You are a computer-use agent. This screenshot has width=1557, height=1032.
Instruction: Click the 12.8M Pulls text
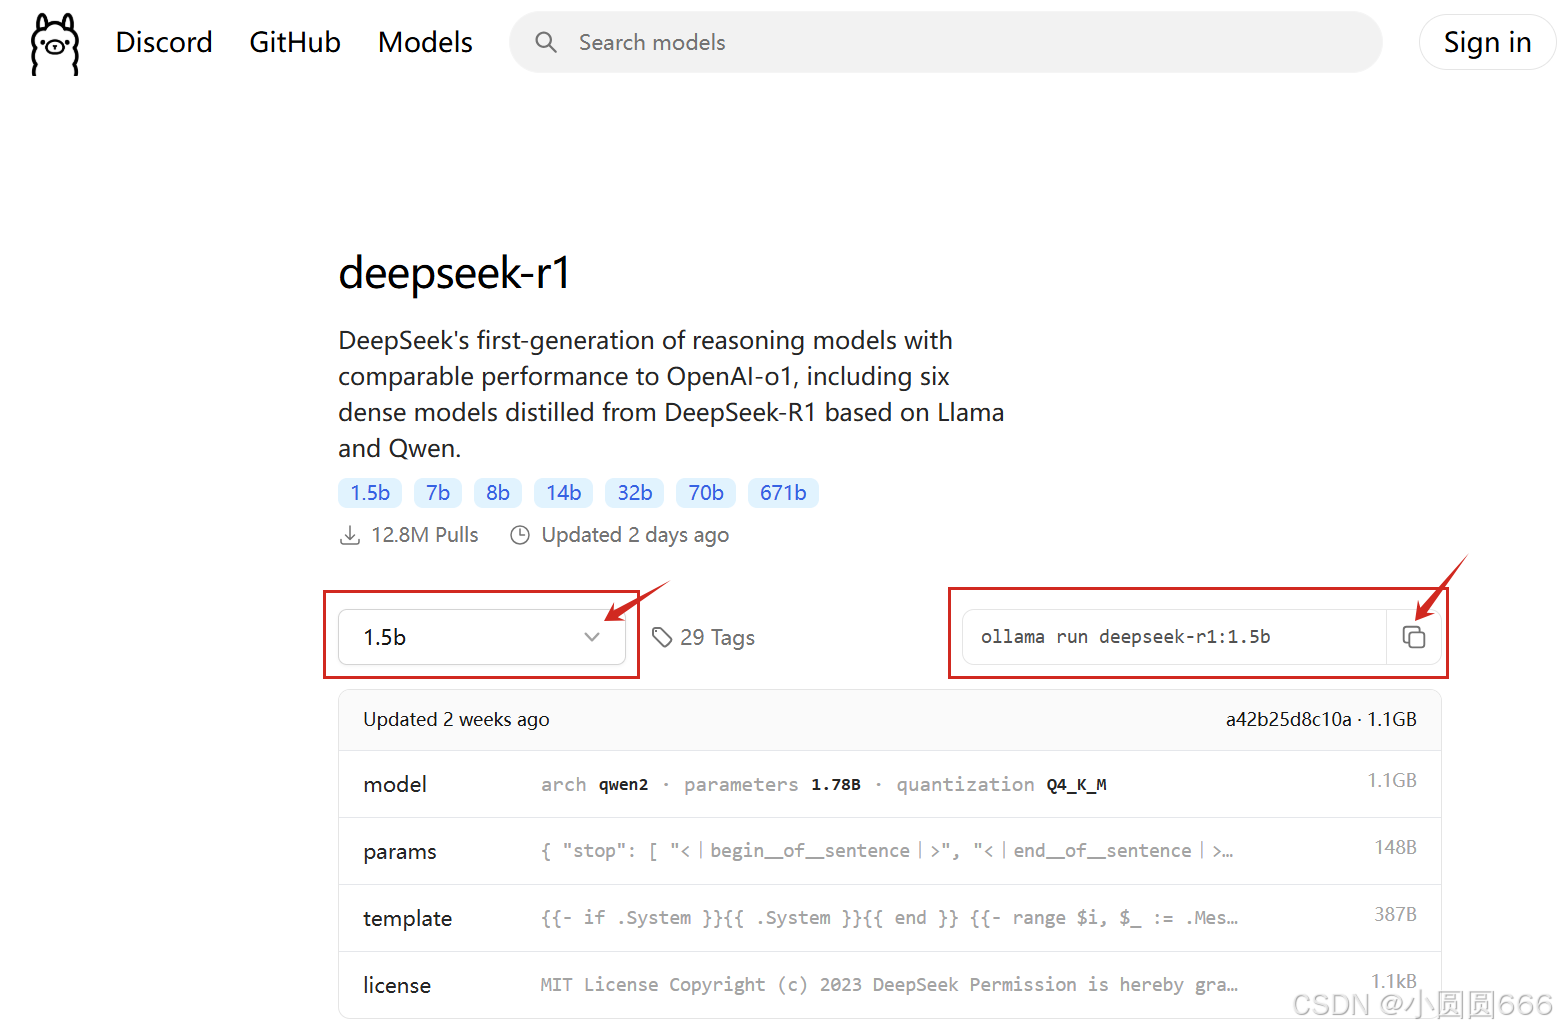click(x=425, y=535)
